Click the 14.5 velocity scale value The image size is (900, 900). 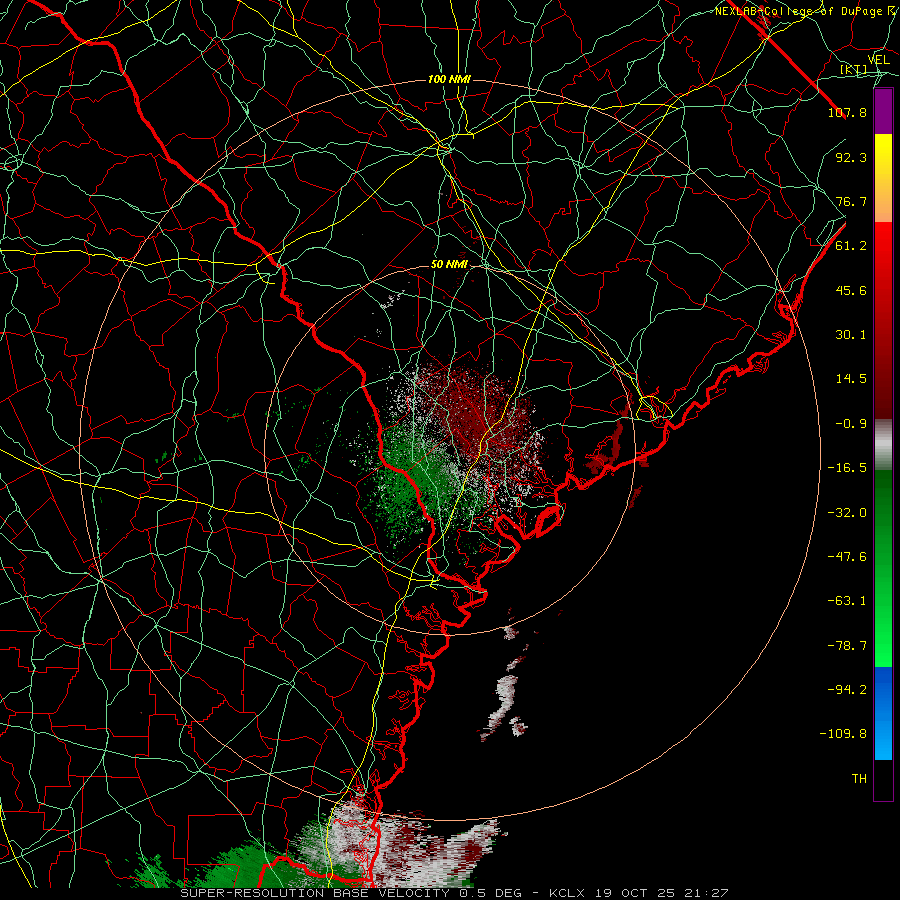(851, 379)
